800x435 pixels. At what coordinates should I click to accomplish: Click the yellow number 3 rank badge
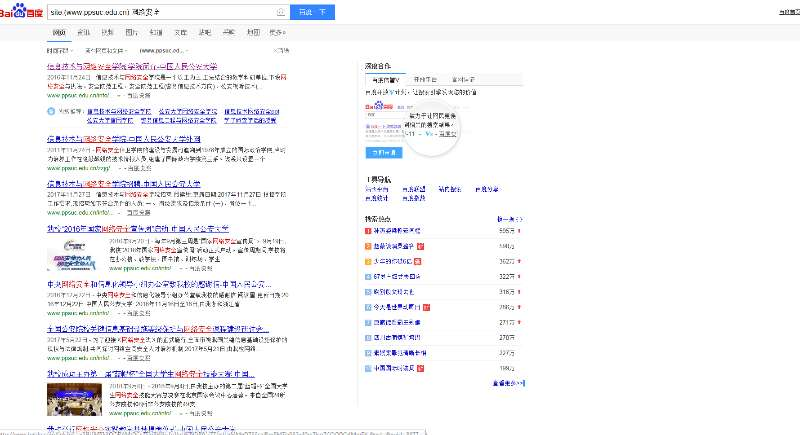coord(368,262)
